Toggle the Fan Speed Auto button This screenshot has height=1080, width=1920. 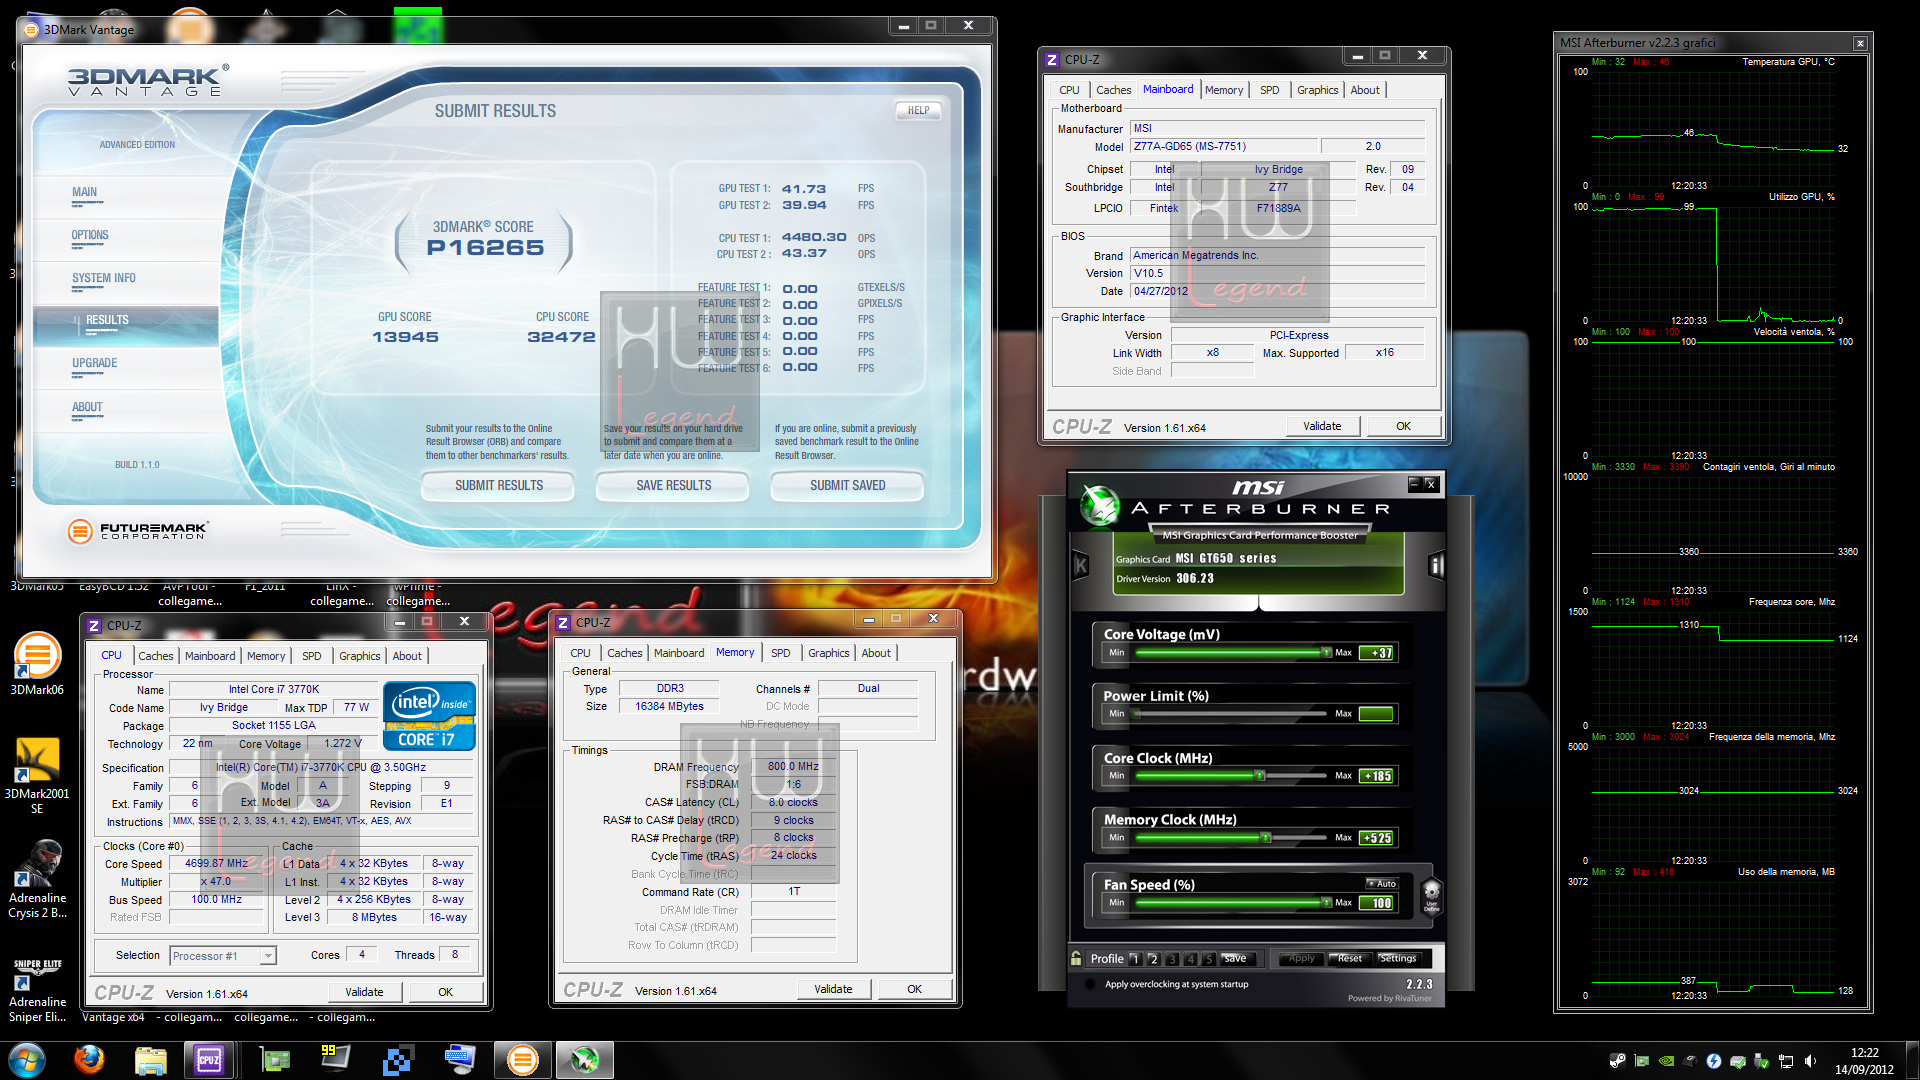pyautogui.click(x=1382, y=883)
